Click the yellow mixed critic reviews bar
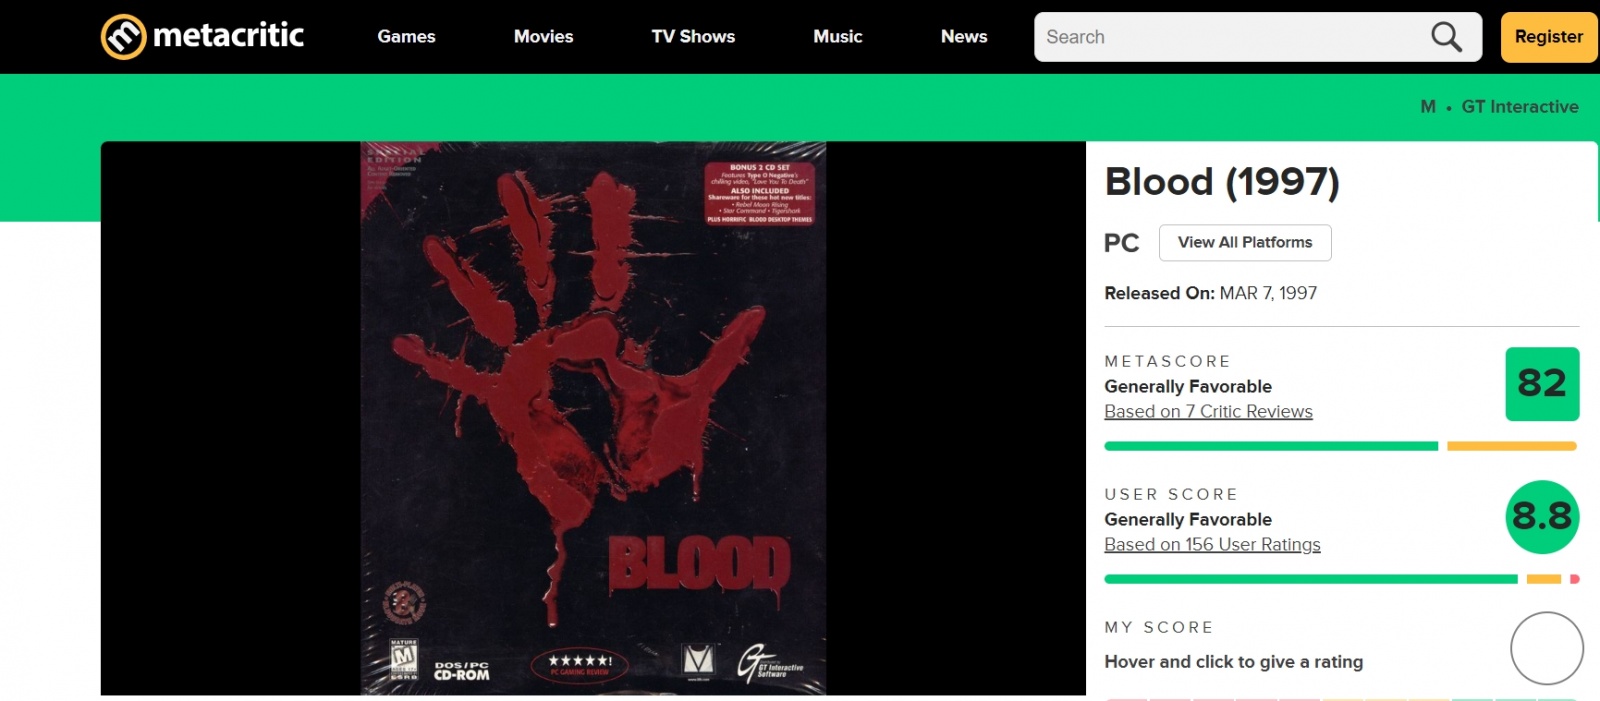 pyautogui.click(x=1512, y=446)
